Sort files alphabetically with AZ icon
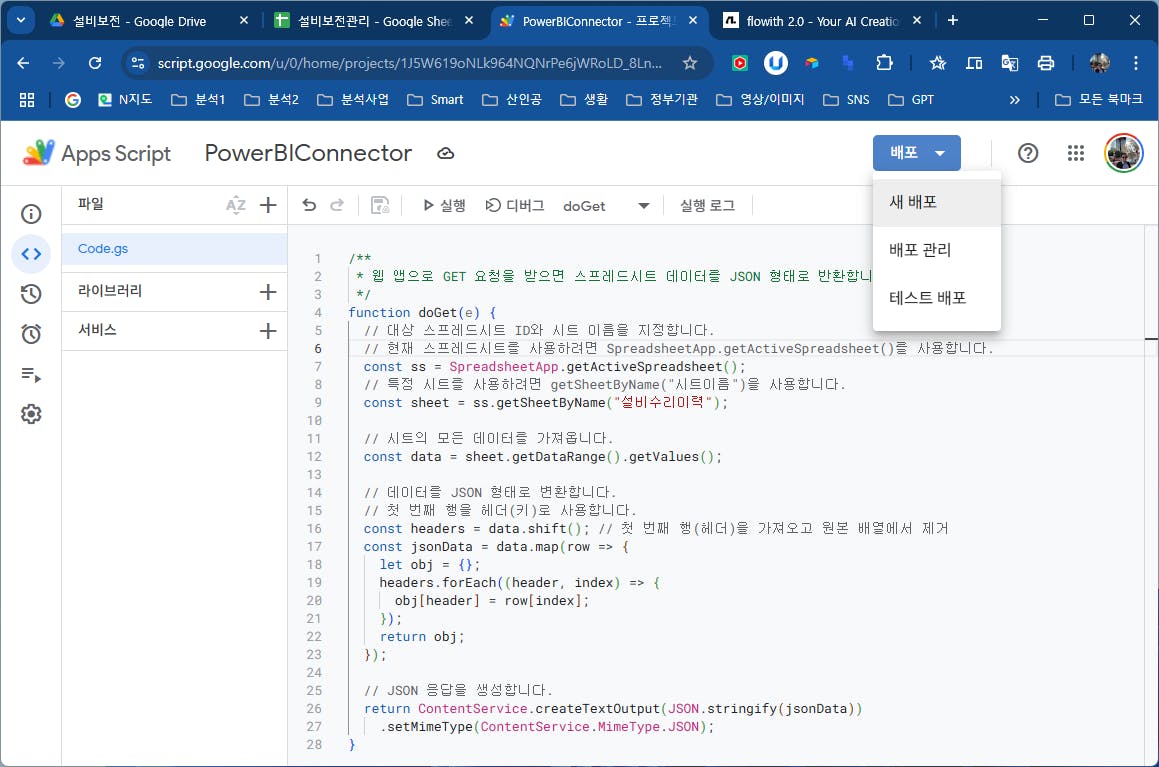1159x767 pixels. pyautogui.click(x=236, y=205)
